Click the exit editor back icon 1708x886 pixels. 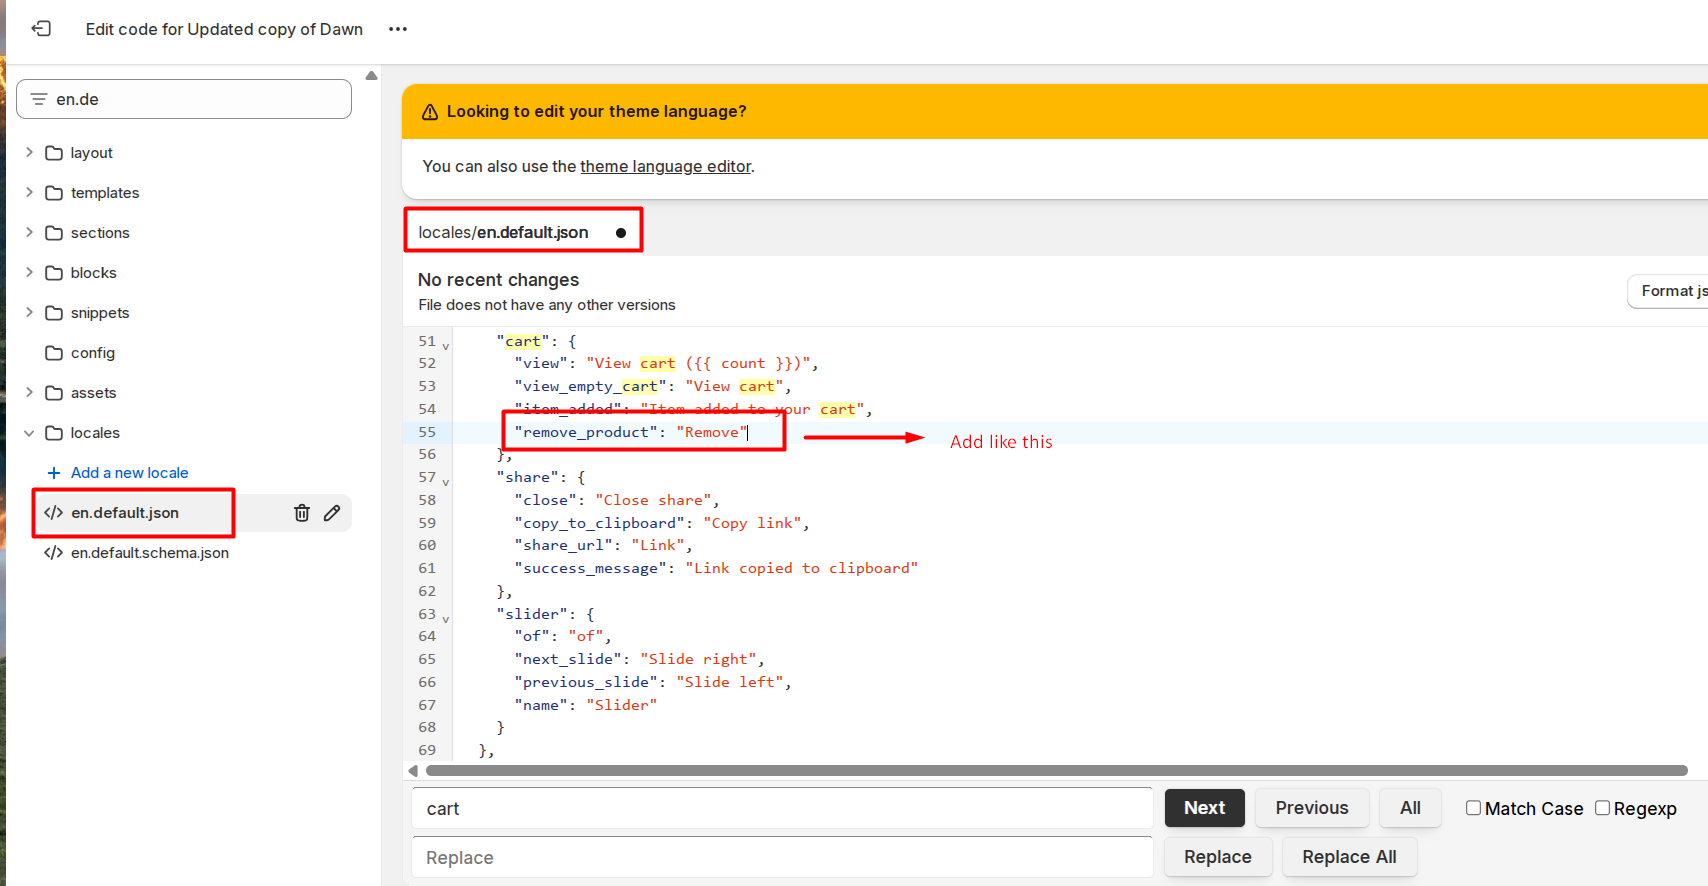pyautogui.click(x=41, y=29)
